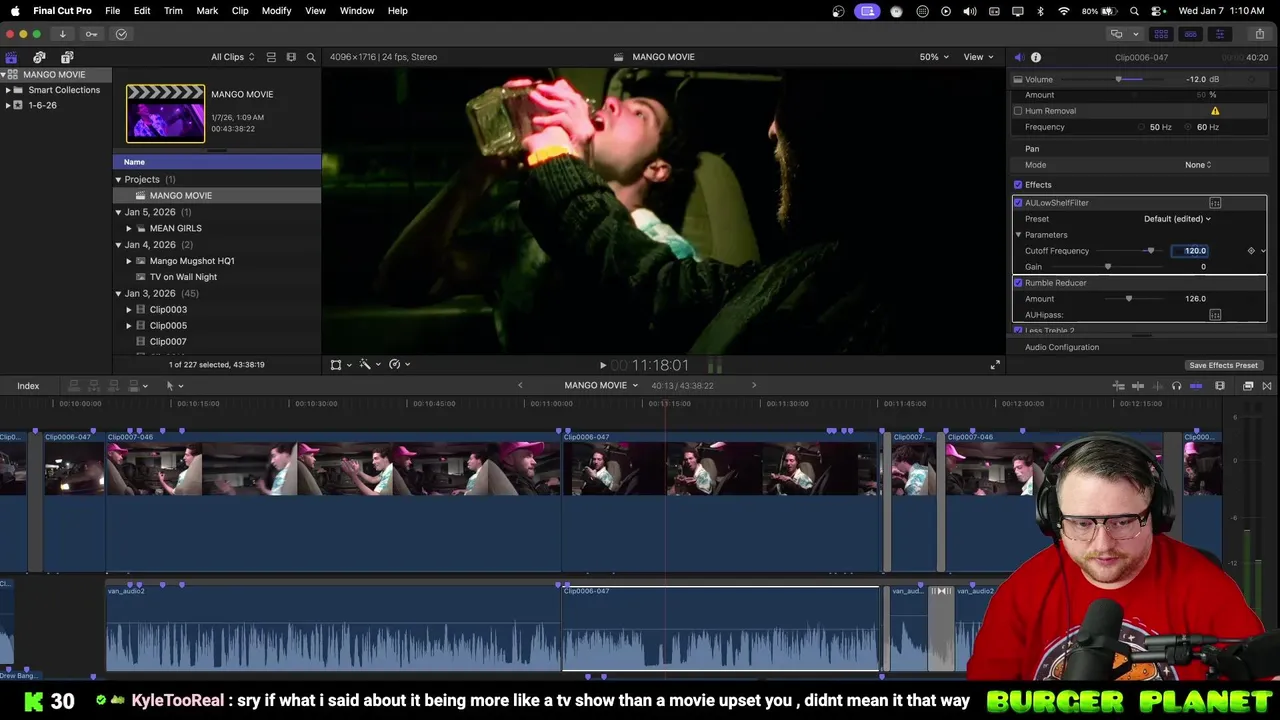The image size is (1280, 720).
Task: Click Save Effects Preset button
Action: 1223,366
